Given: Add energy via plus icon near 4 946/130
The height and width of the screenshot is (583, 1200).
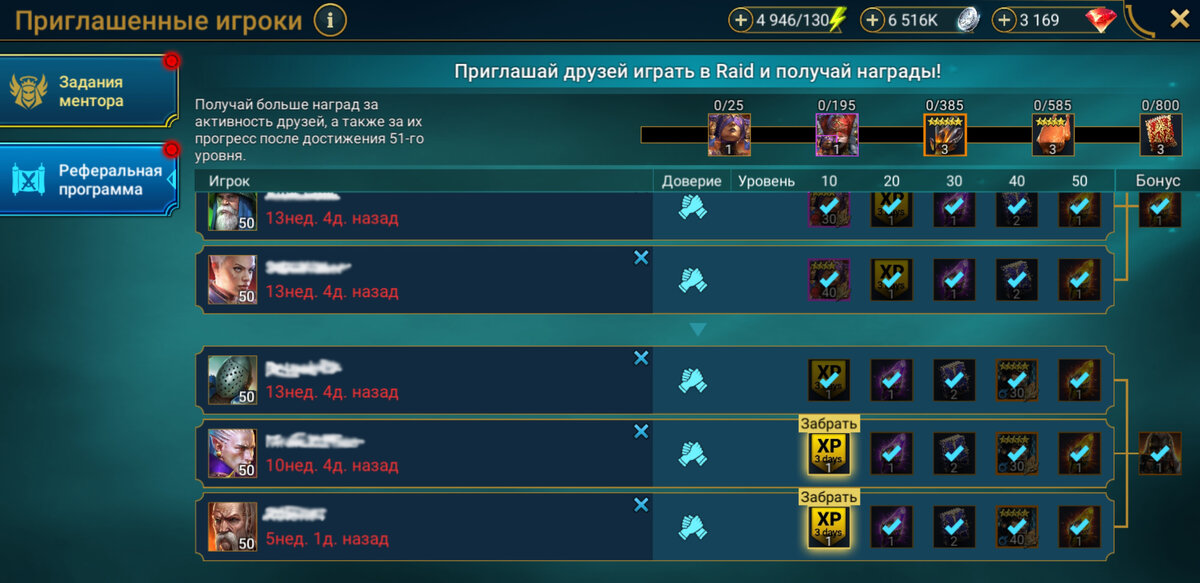Looking at the screenshot, I should (x=740, y=20).
